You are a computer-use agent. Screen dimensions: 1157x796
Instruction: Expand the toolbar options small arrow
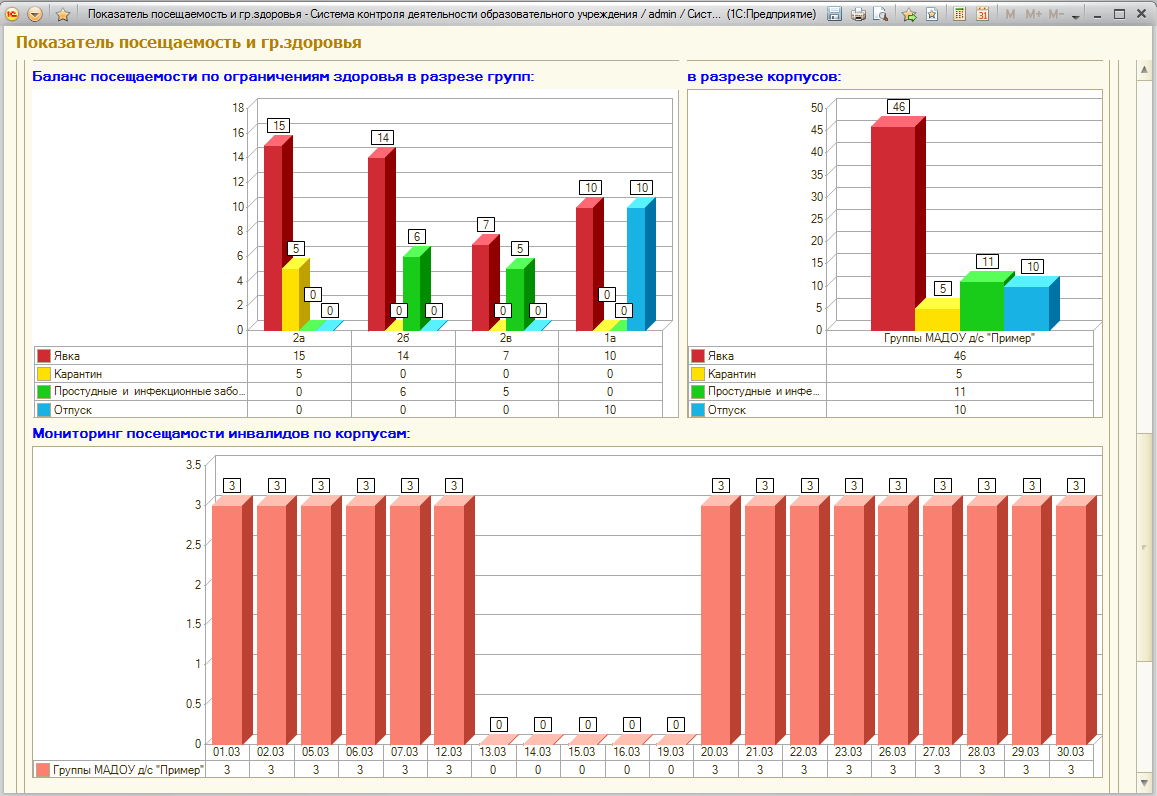pyautogui.click(x=1075, y=16)
